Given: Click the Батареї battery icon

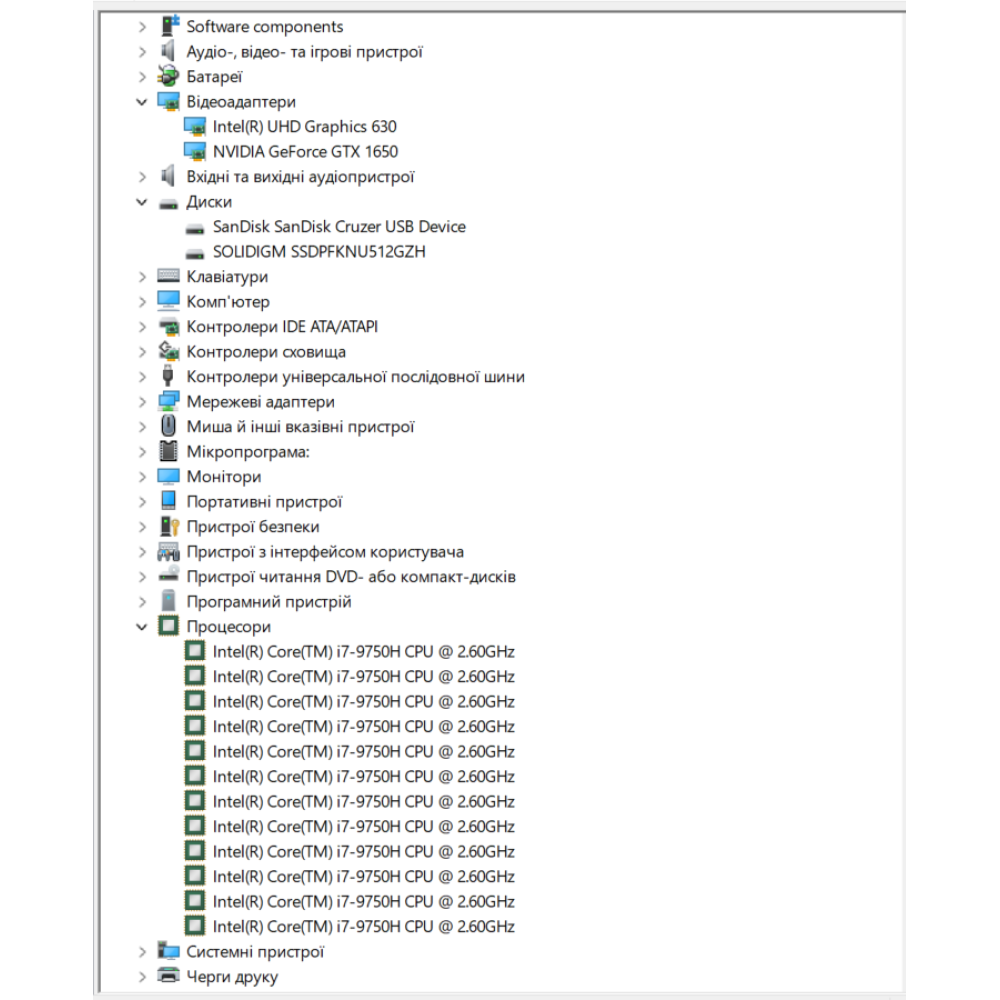Looking at the screenshot, I should coord(169,76).
